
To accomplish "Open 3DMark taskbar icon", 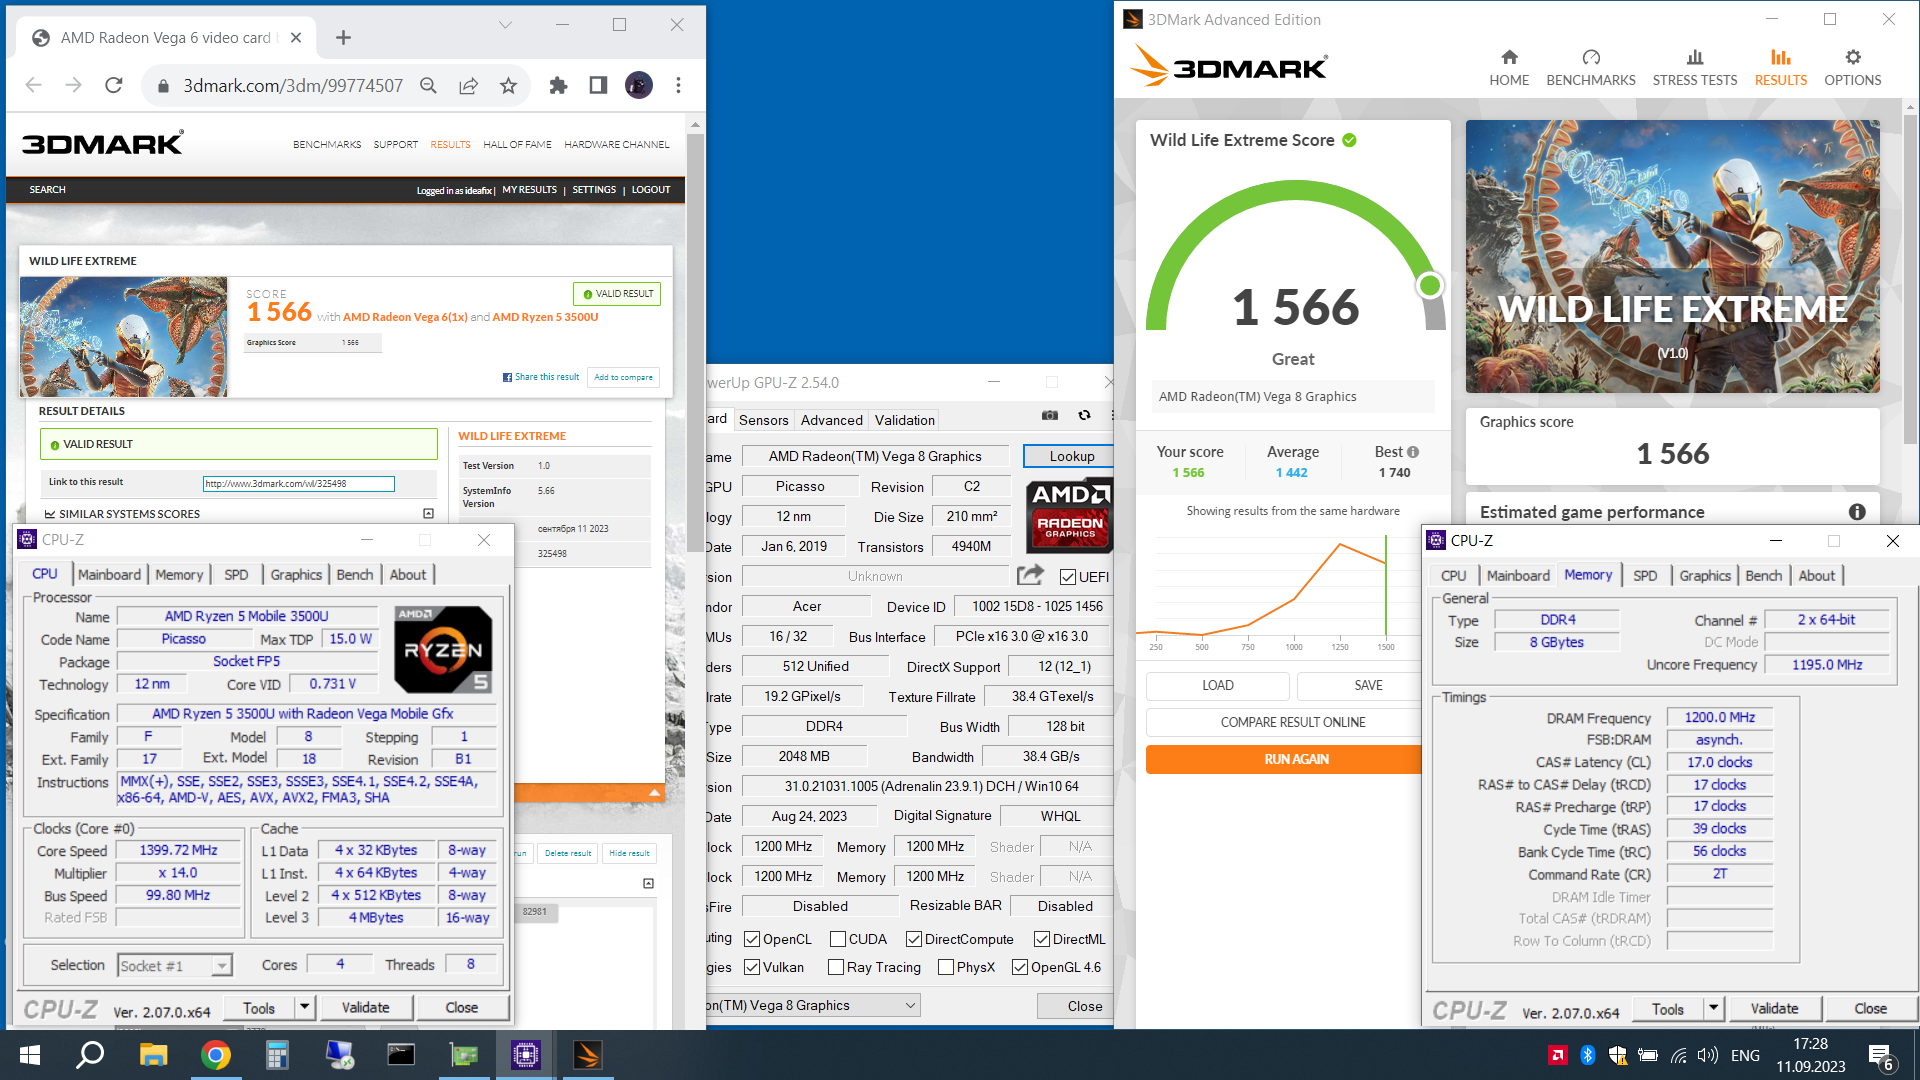I will coord(587,1055).
